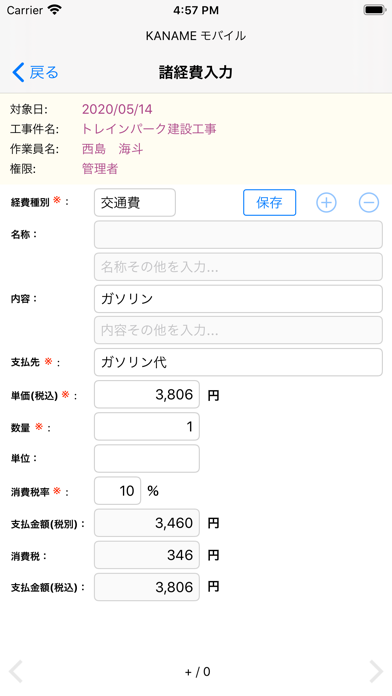Open the 経費種別 selector showing 交通費
This screenshot has height=696, width=392.
tap(135, 203)
